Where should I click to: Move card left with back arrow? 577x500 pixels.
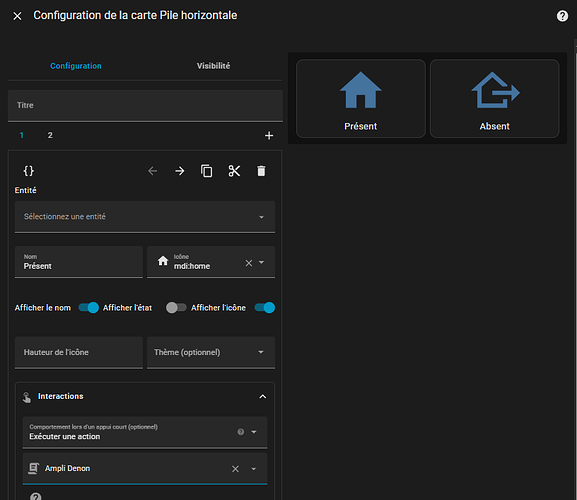[x=152, y=171]
